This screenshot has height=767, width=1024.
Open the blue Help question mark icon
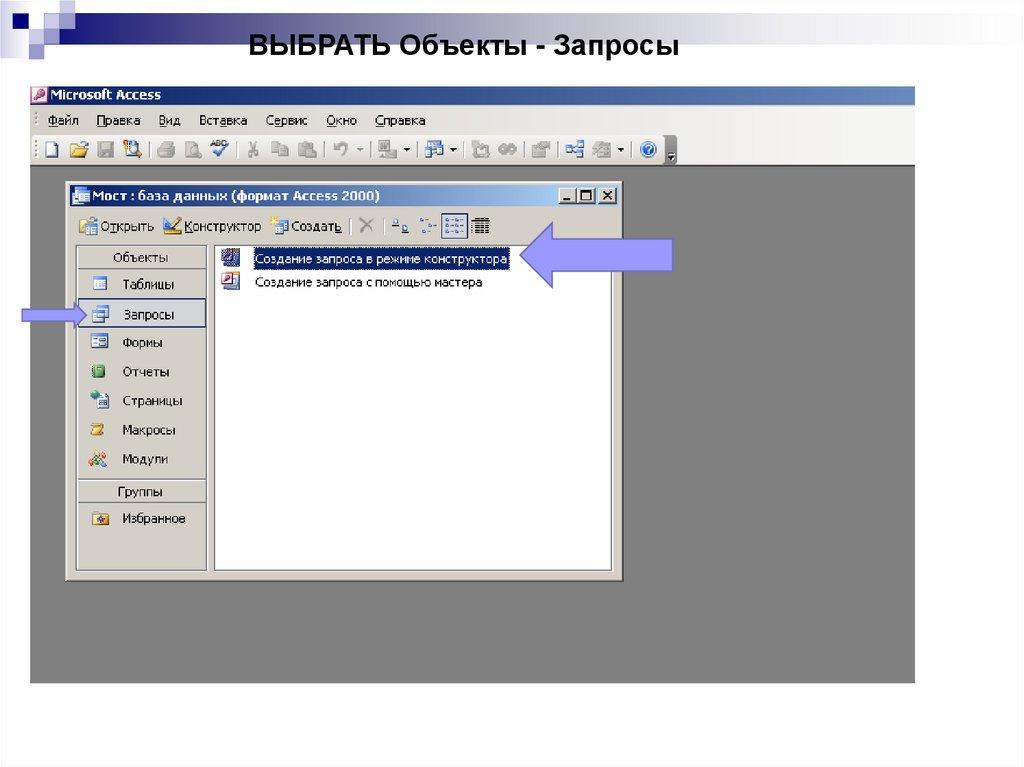[648, 150]
